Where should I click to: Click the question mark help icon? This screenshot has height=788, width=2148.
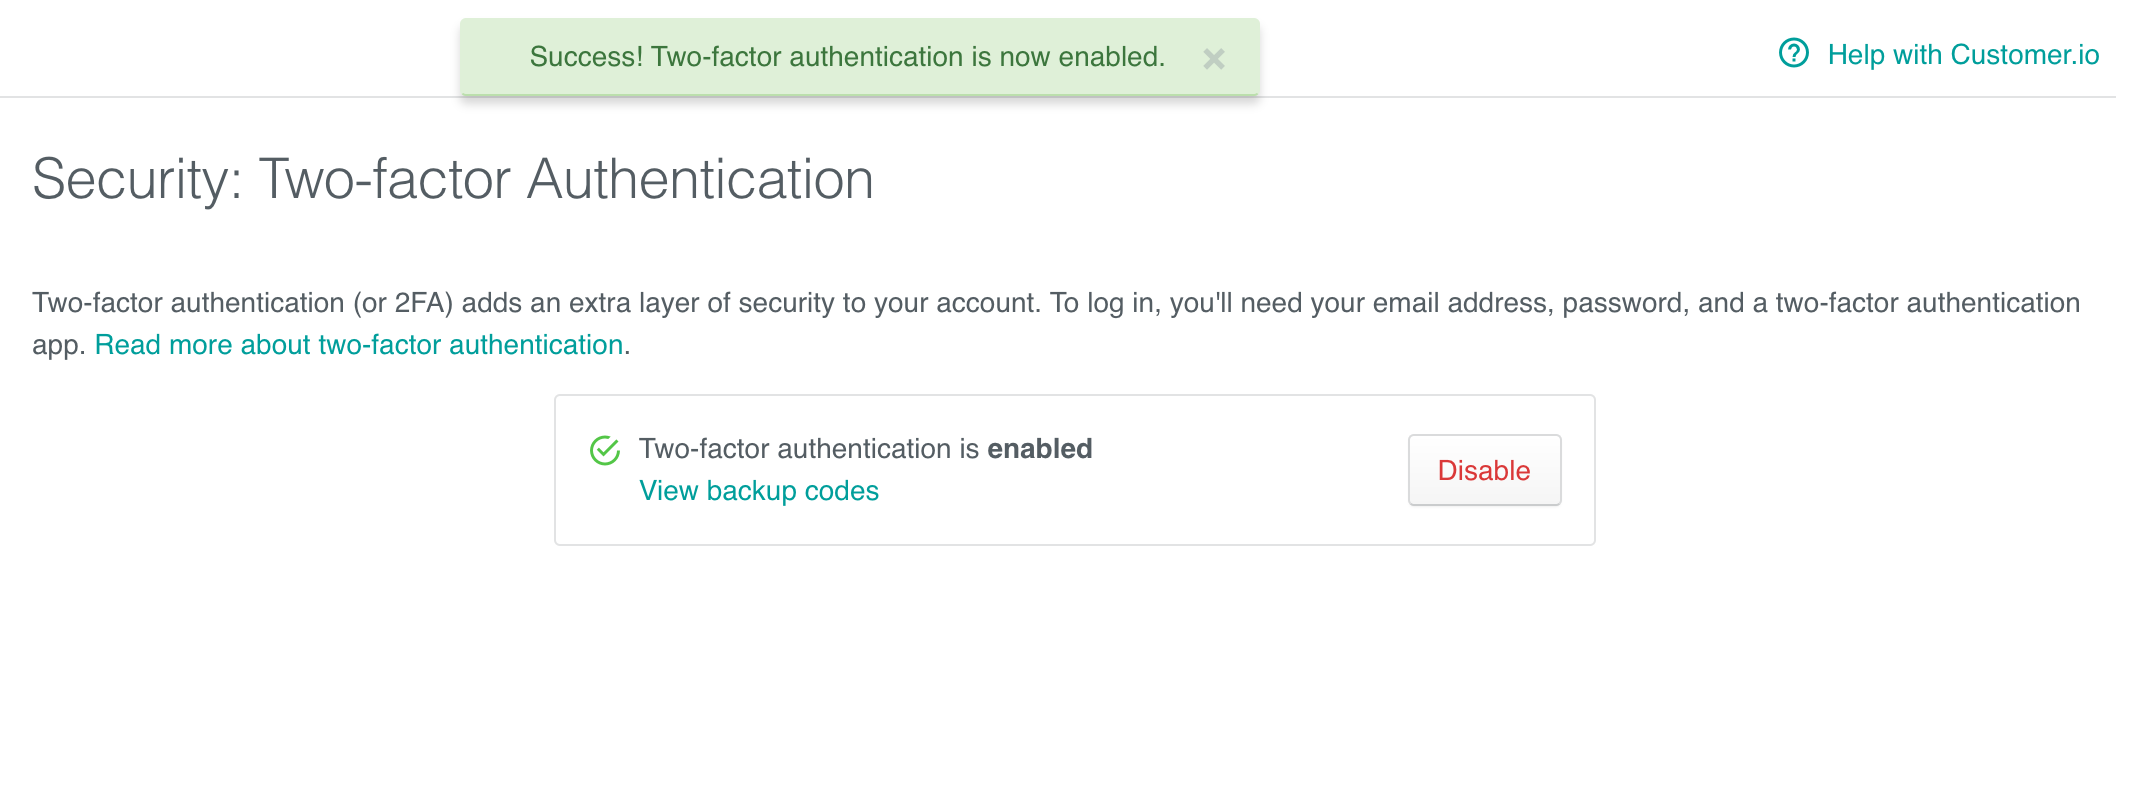coord(1794,53)
